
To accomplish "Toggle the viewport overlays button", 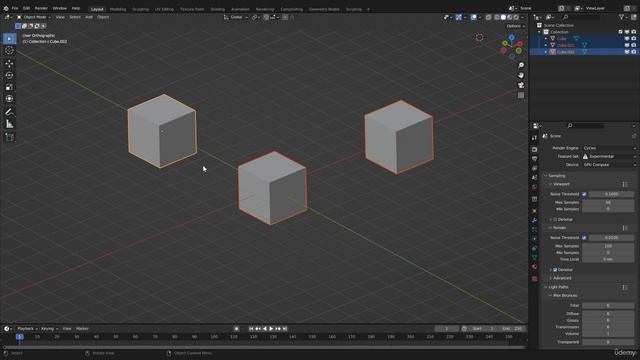I will point(473,17).
